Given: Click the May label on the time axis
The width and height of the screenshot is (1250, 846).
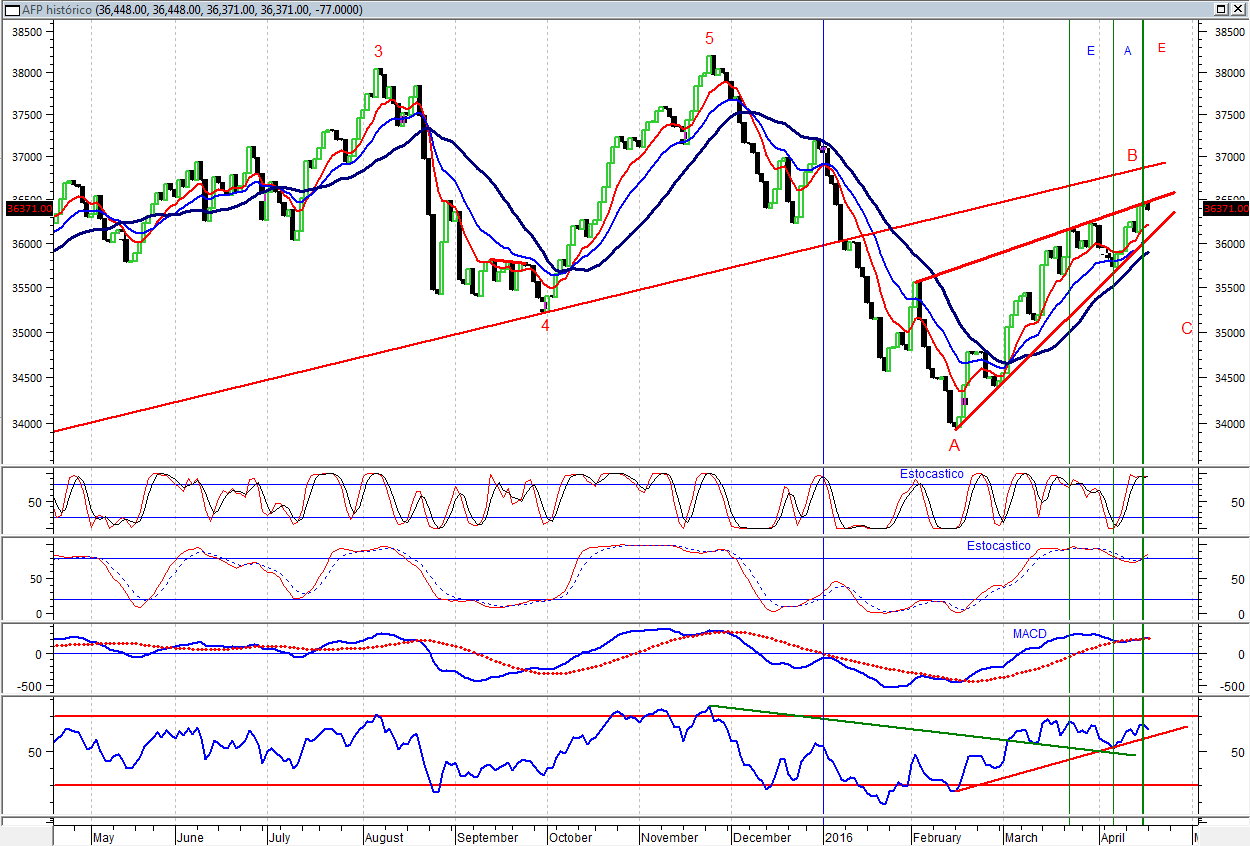Looking at the screenshot, I should pos(104,837).
